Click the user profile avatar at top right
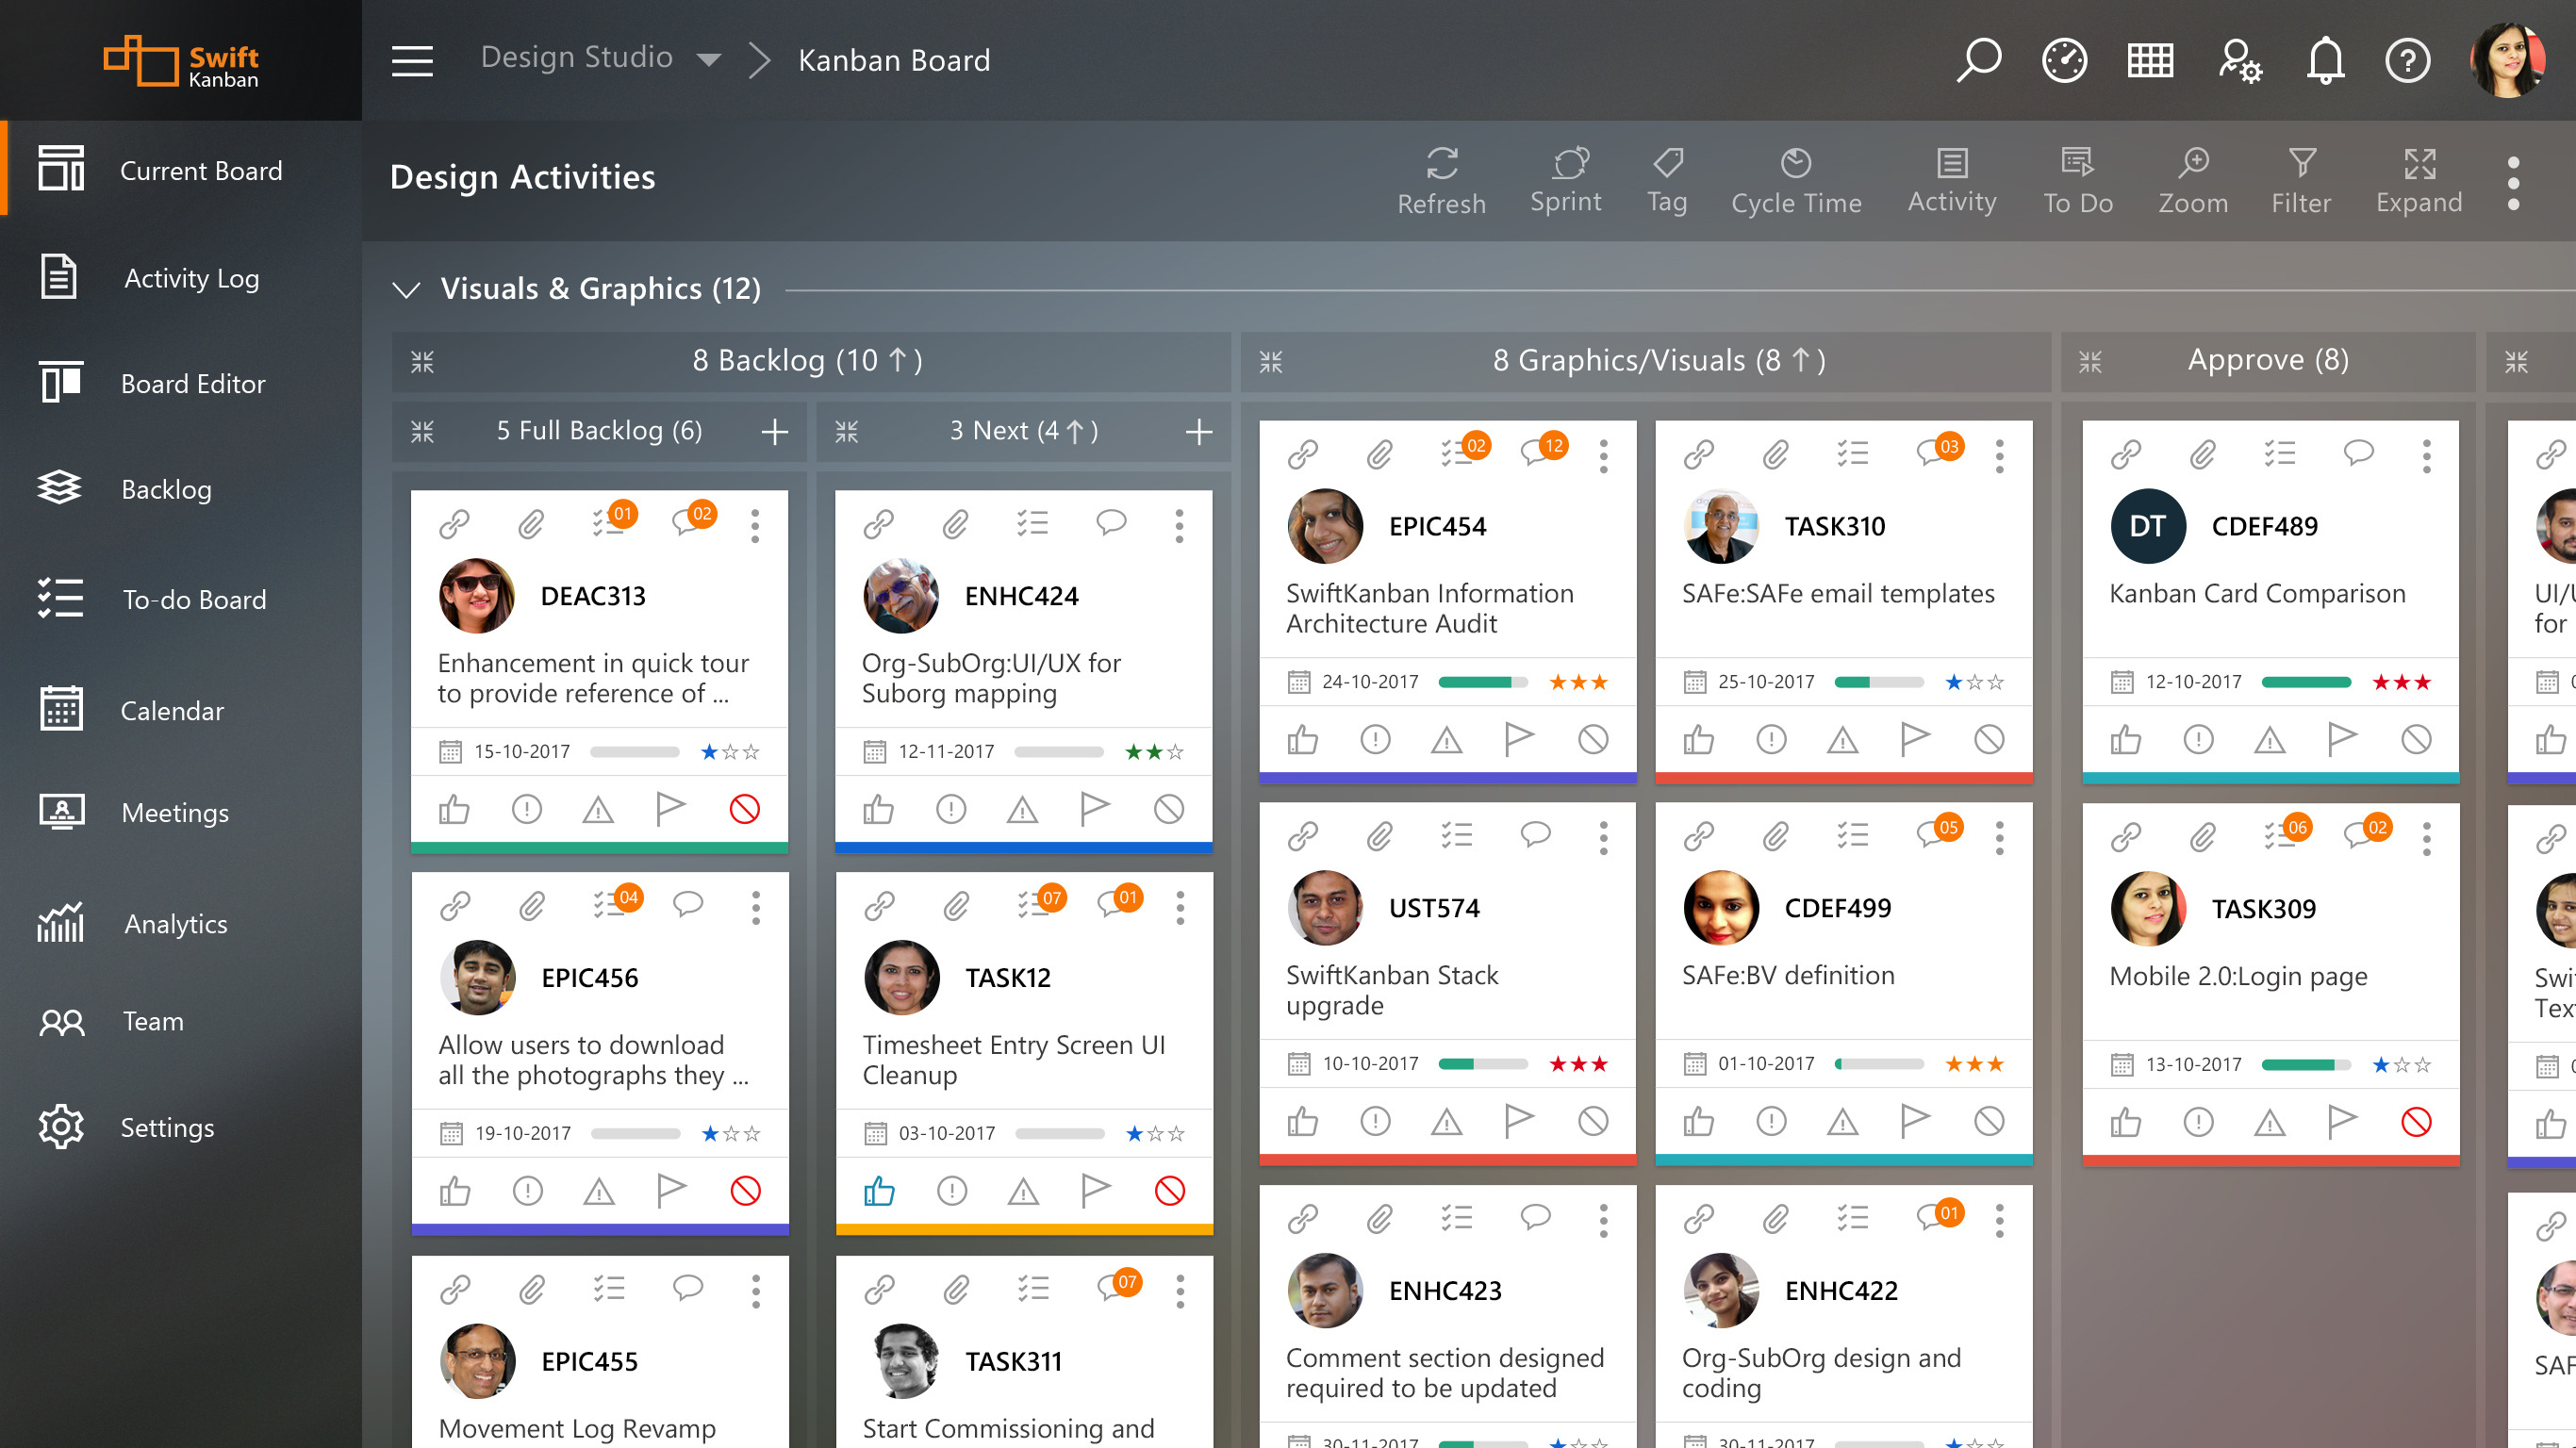The width and height of the screenshot is (2576, 1448). 2506,60
